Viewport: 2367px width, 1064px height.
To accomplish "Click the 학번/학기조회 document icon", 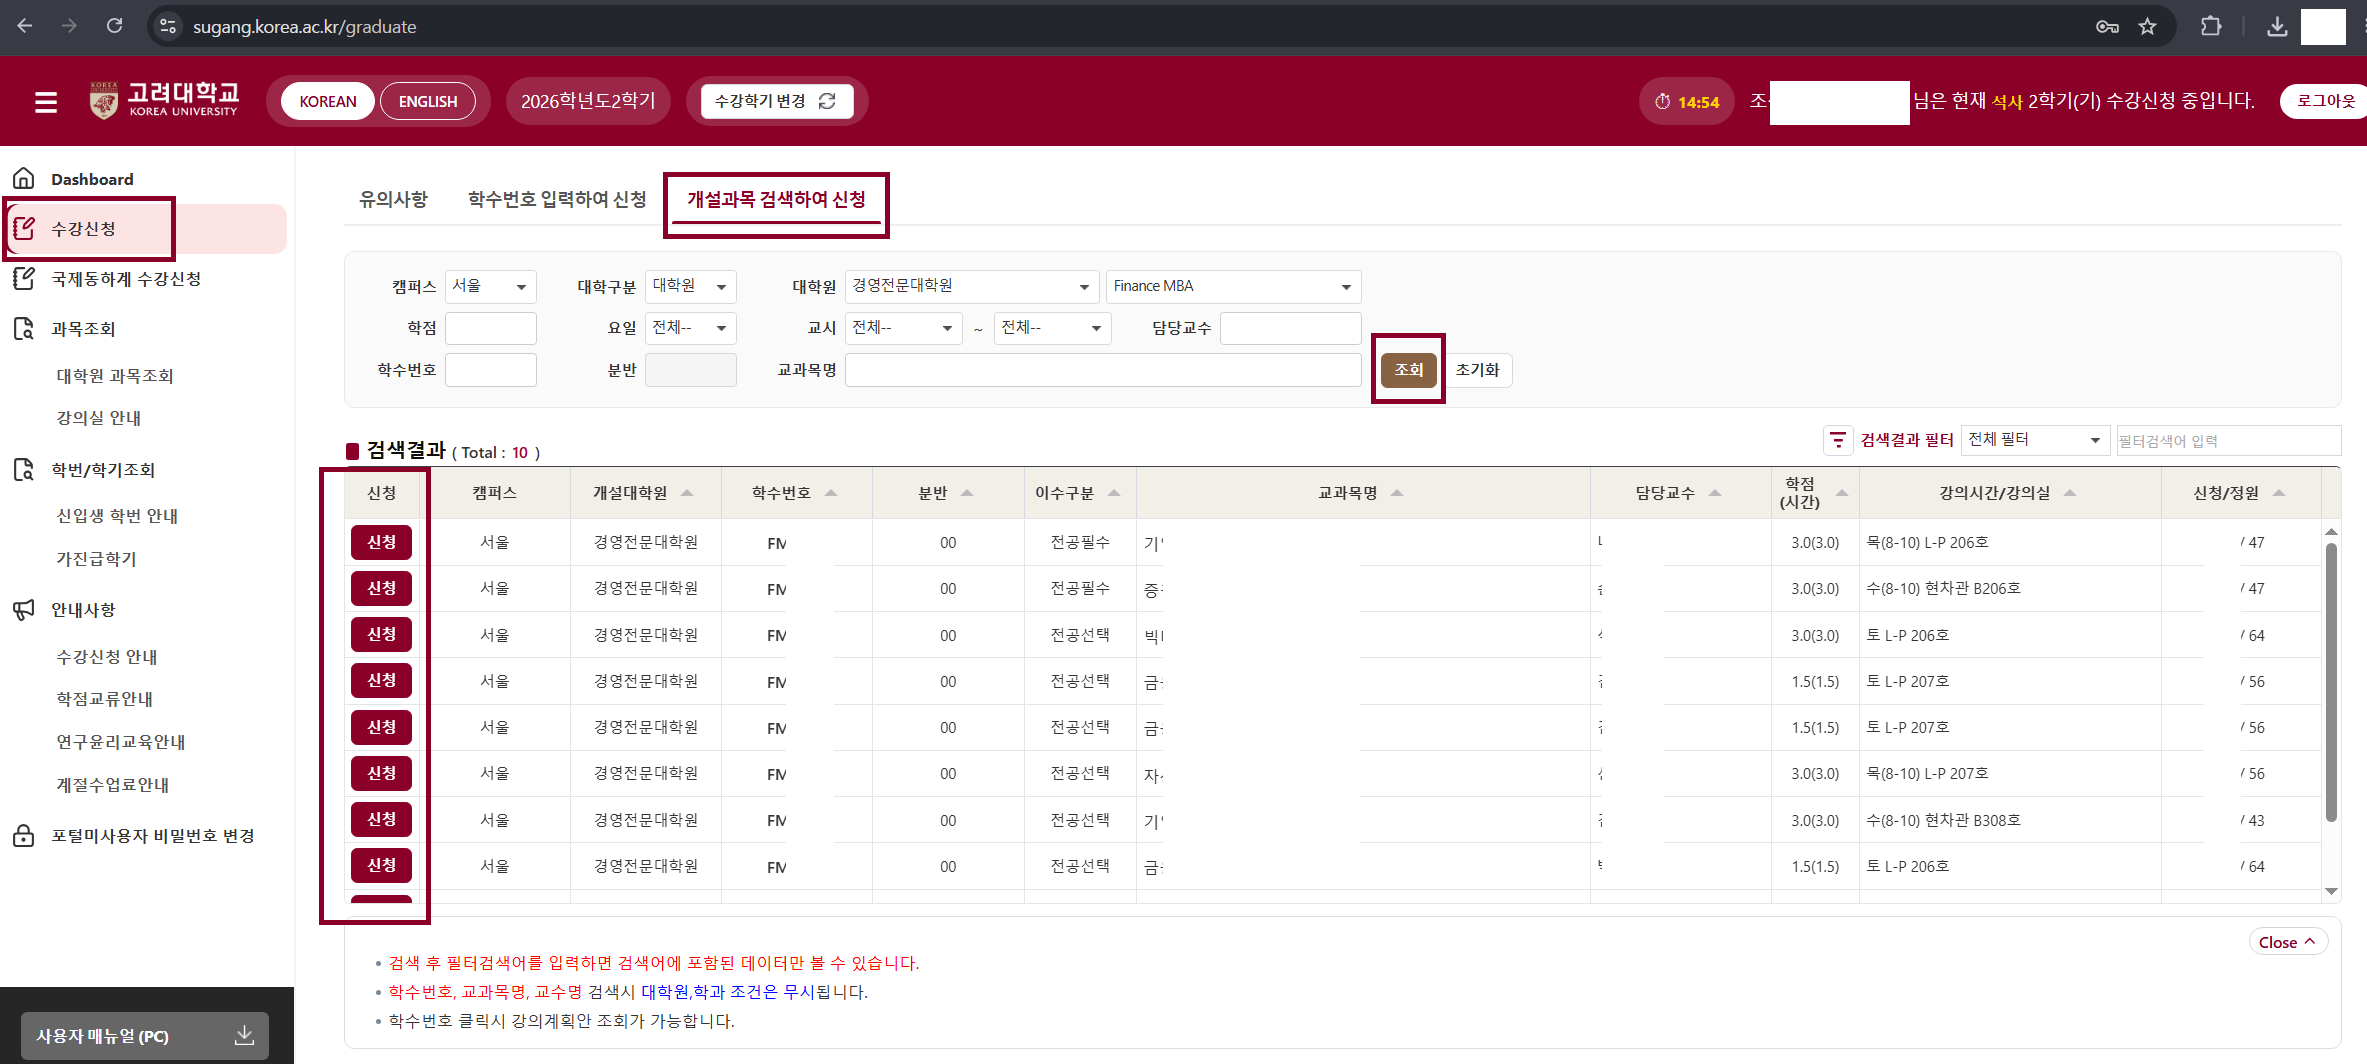I will click(24, 470).
